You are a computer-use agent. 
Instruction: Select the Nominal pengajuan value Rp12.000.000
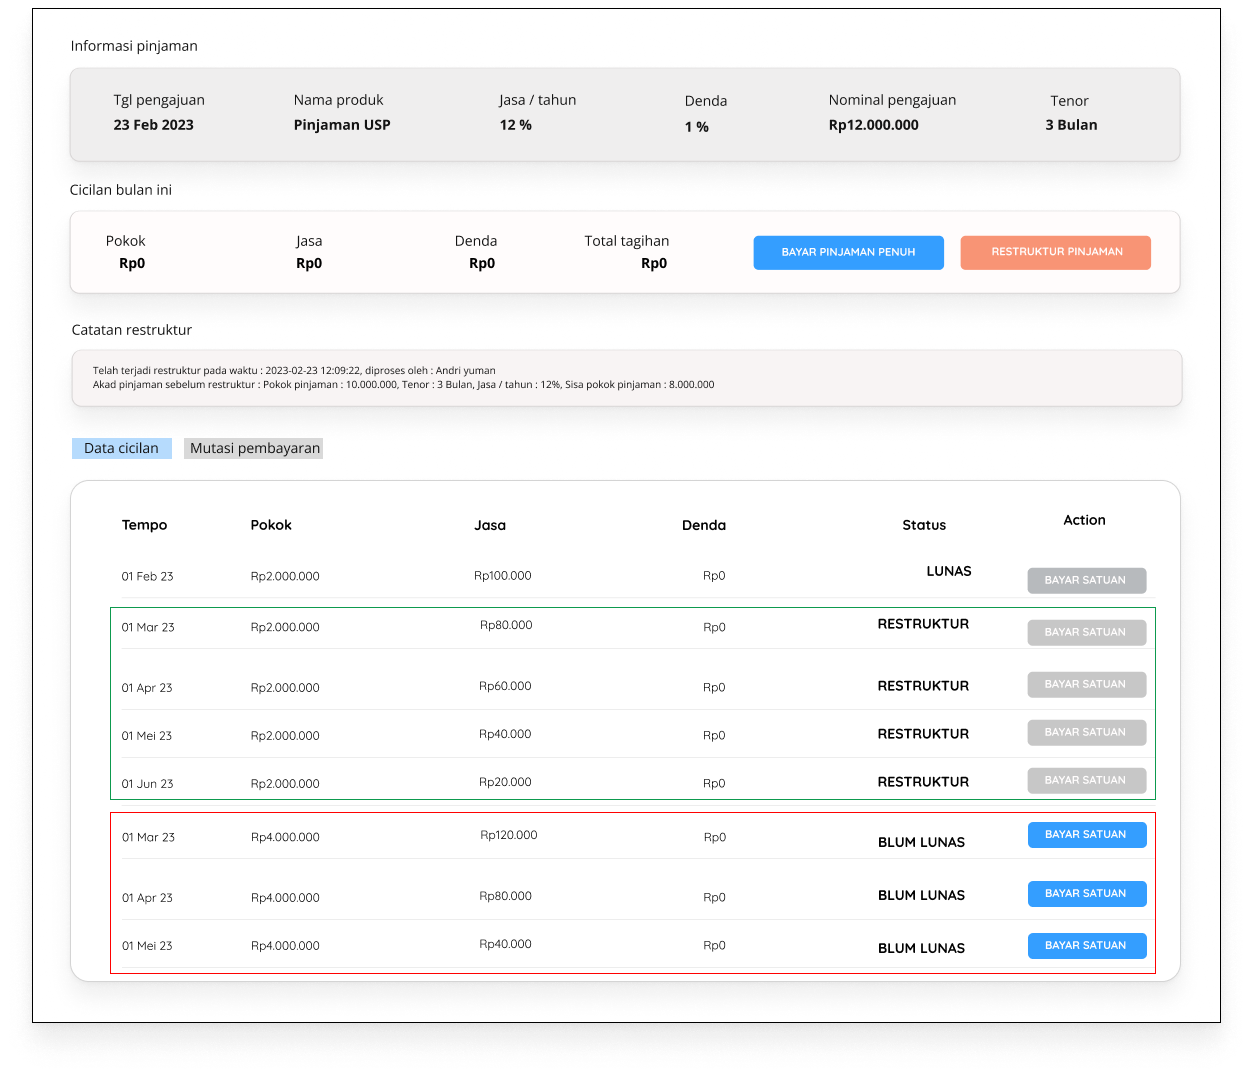(x=873, y=125)
